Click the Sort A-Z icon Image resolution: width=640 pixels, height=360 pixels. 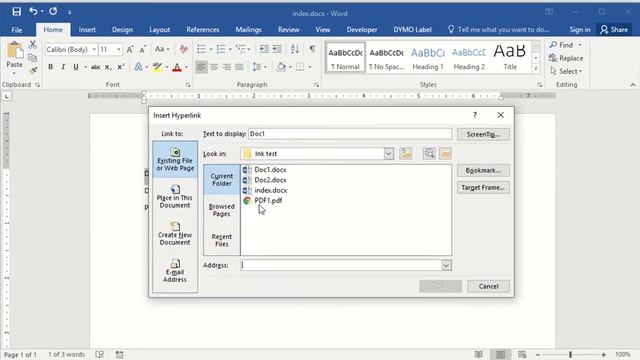pos(295,49)
